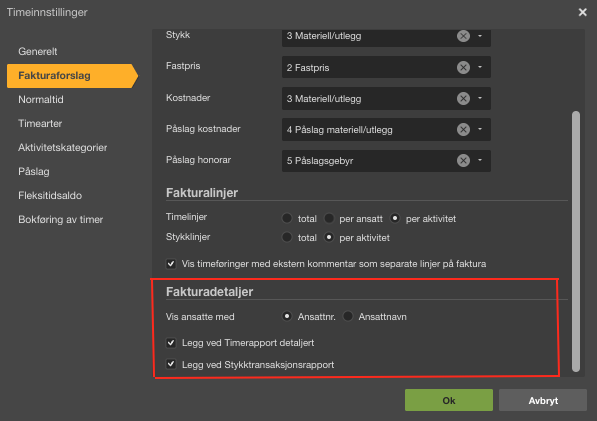Open the Aktivitetskategorier settings section
The height and width of the screenshot is (421, 597).
pos(62,148)
